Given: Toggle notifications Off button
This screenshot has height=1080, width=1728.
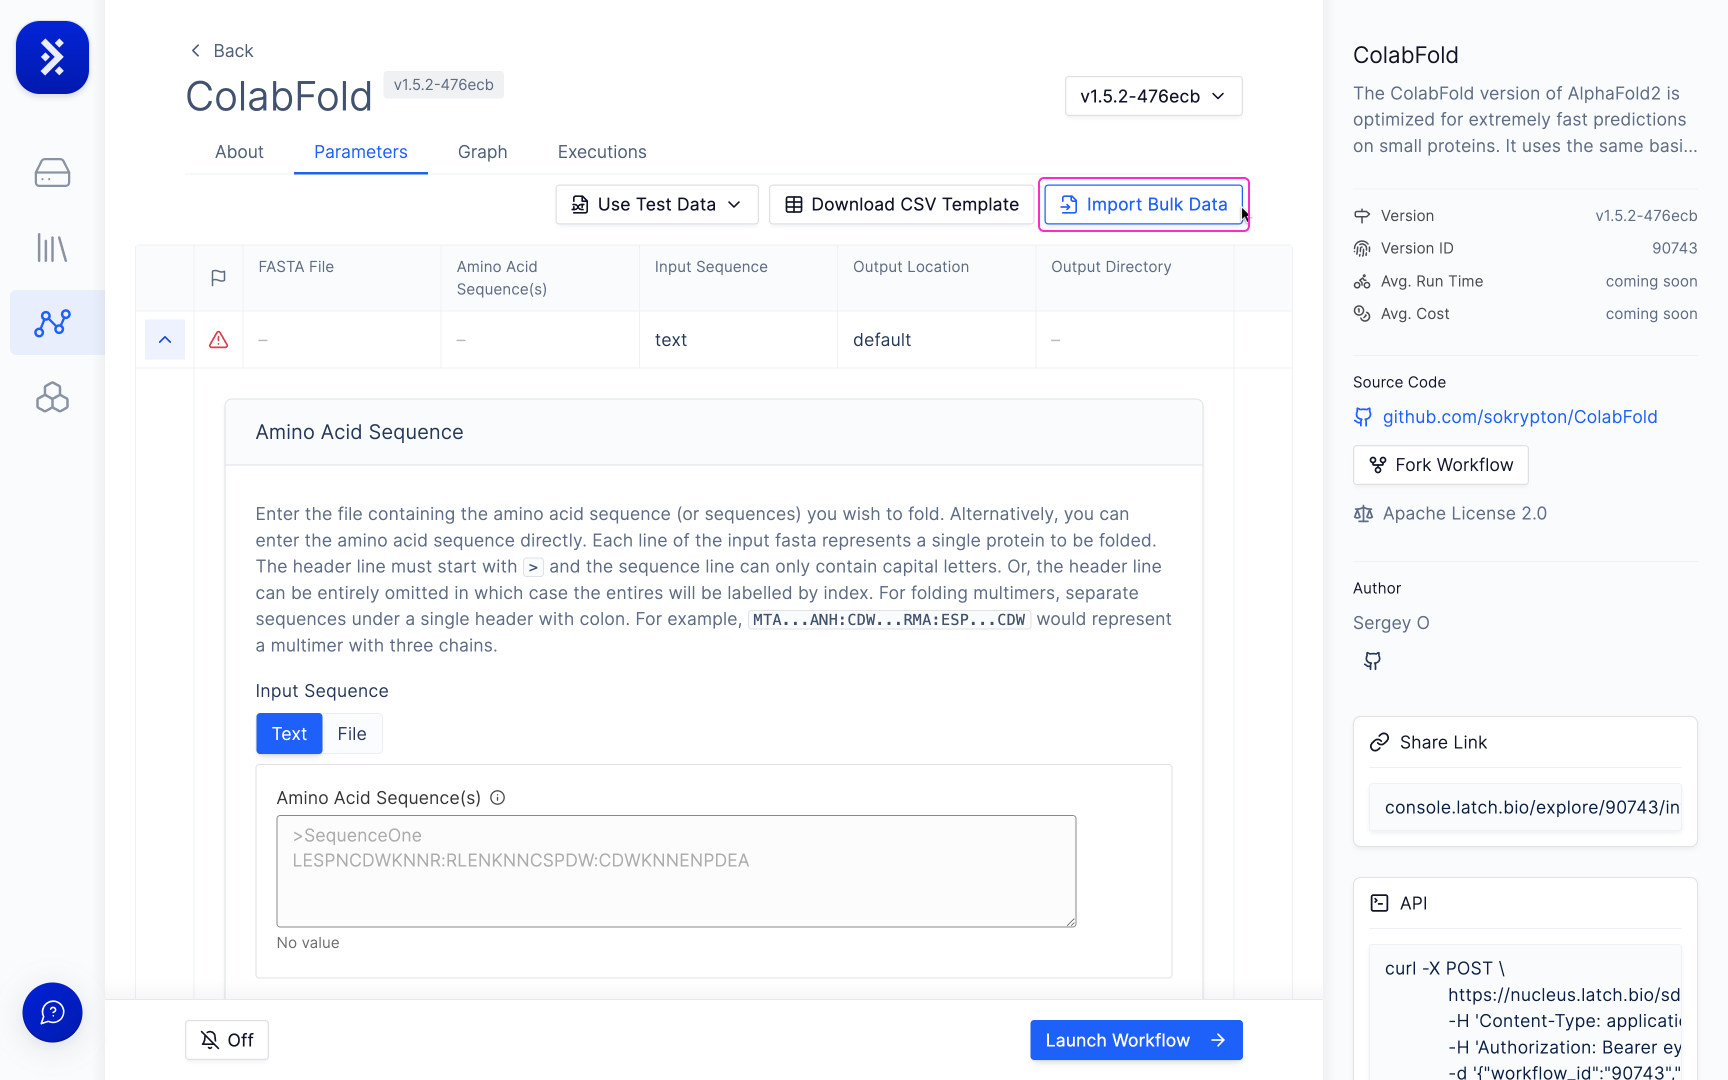Looking at the screenshot, I should pos(227,1040).
